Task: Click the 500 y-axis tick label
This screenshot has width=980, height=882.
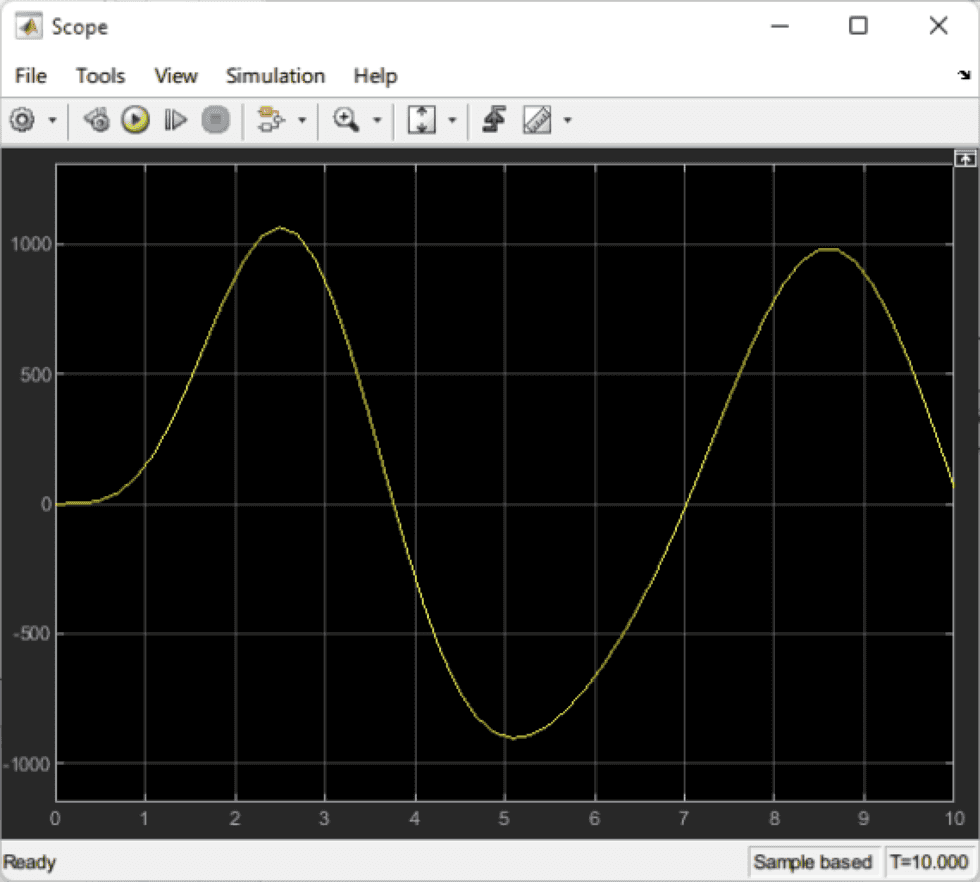Action: pyautogui.click(x=36, y=374)
